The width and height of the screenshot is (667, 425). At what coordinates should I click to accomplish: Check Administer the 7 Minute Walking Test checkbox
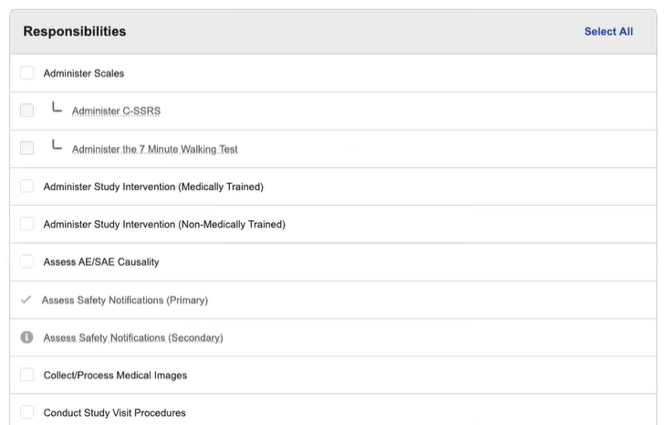pyautogui.click(x=27, y=149)
